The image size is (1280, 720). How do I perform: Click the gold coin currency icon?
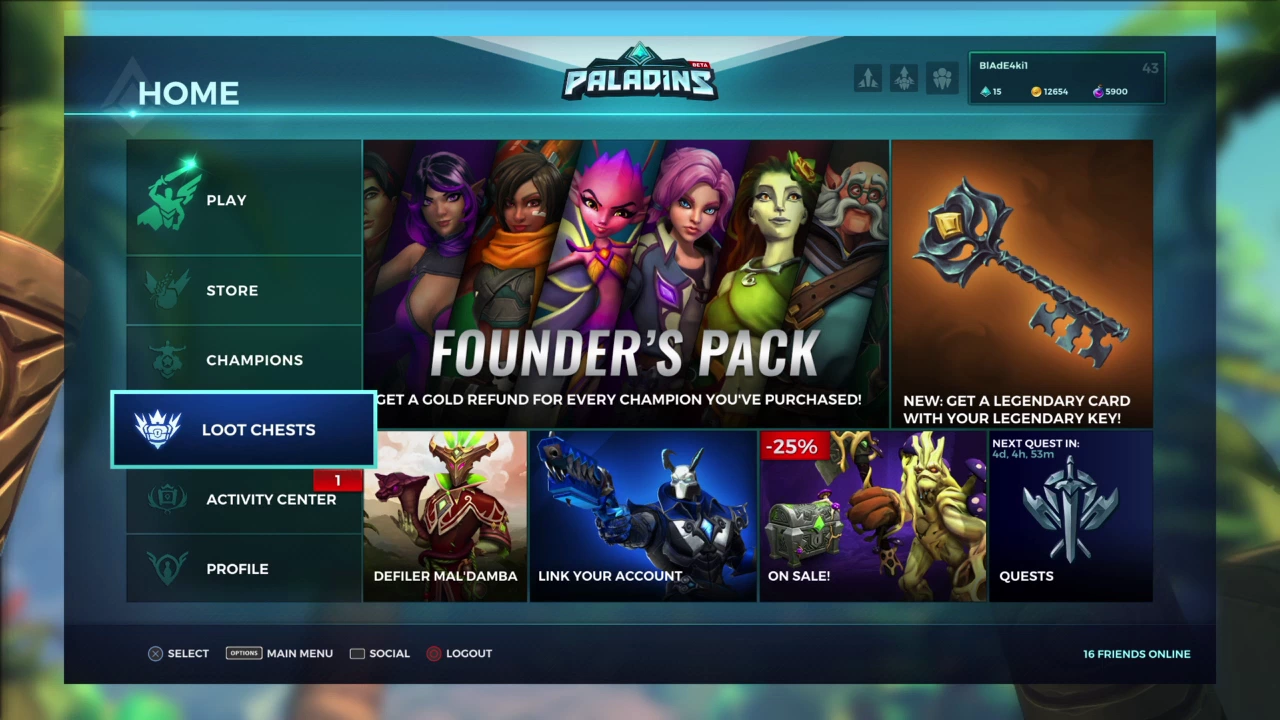pos(1036,91)
